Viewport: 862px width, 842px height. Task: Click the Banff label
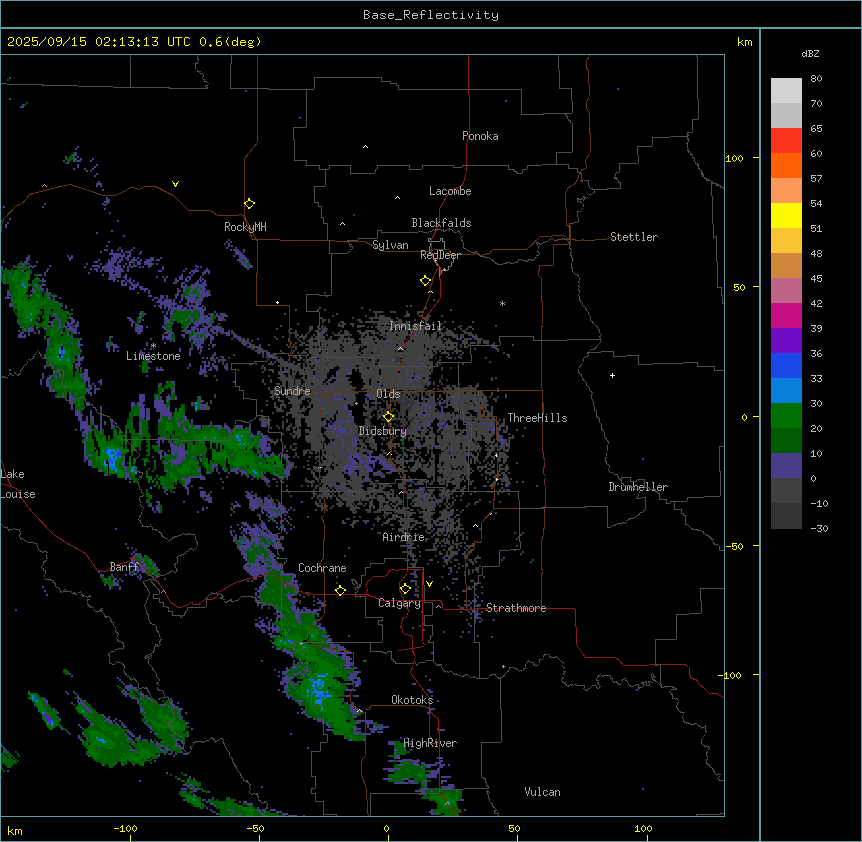coord(124,567)
